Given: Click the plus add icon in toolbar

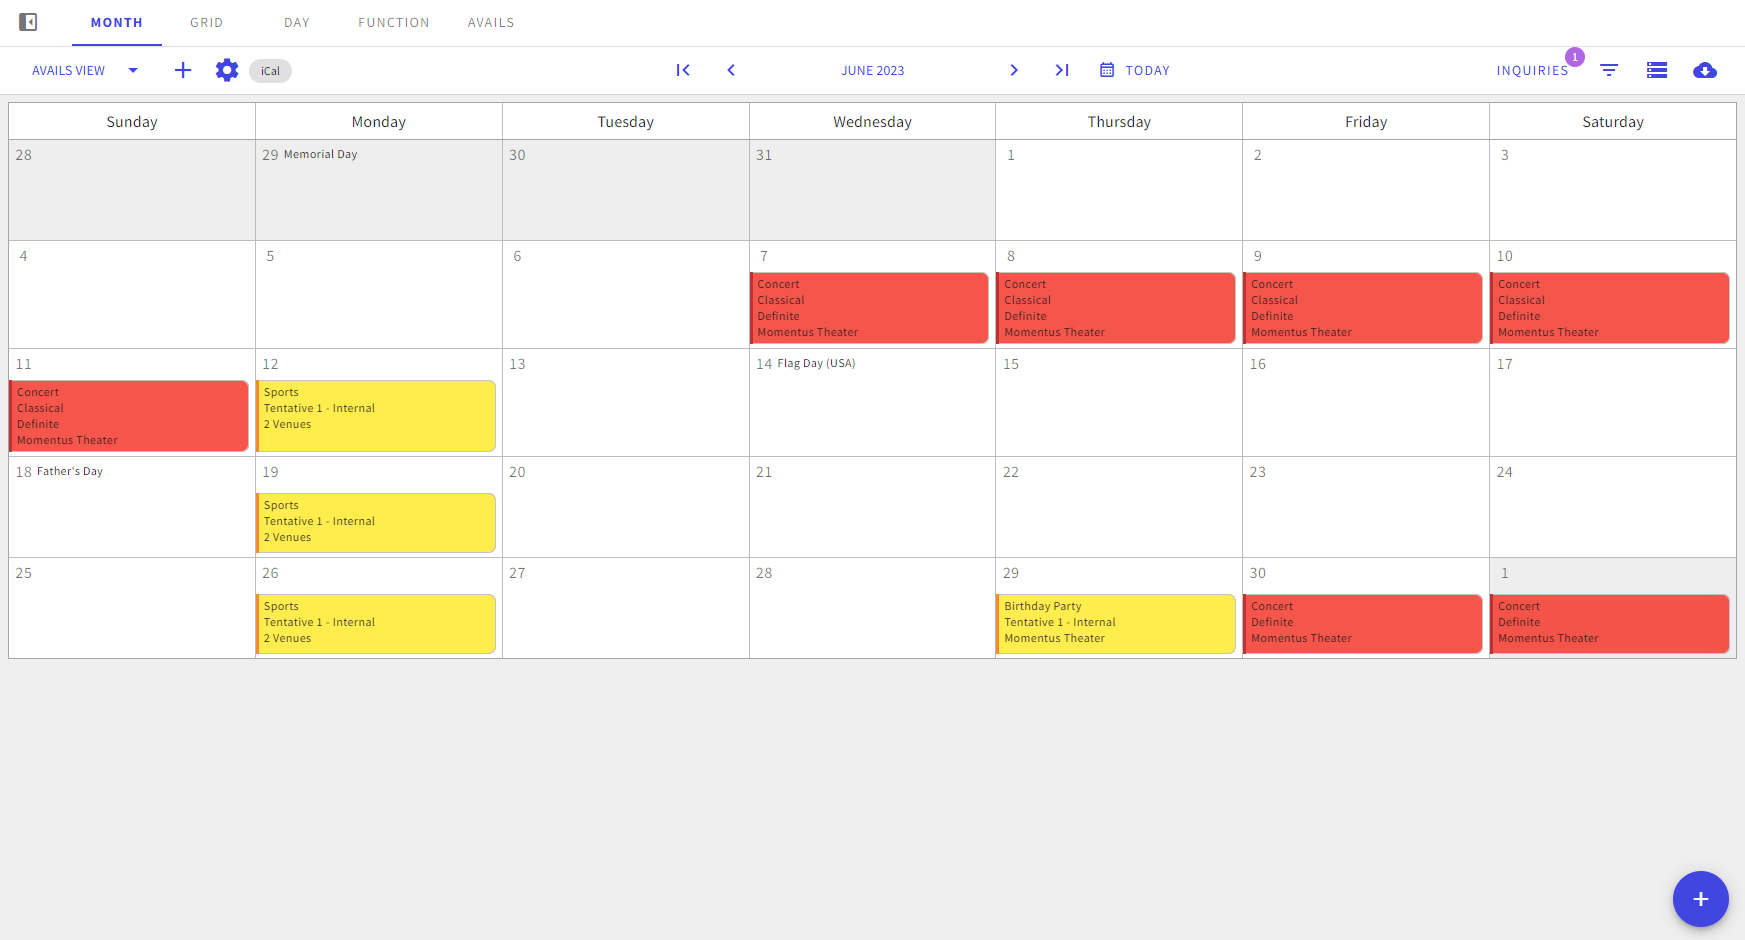Looking at the screenshot, I should point(183,70).
